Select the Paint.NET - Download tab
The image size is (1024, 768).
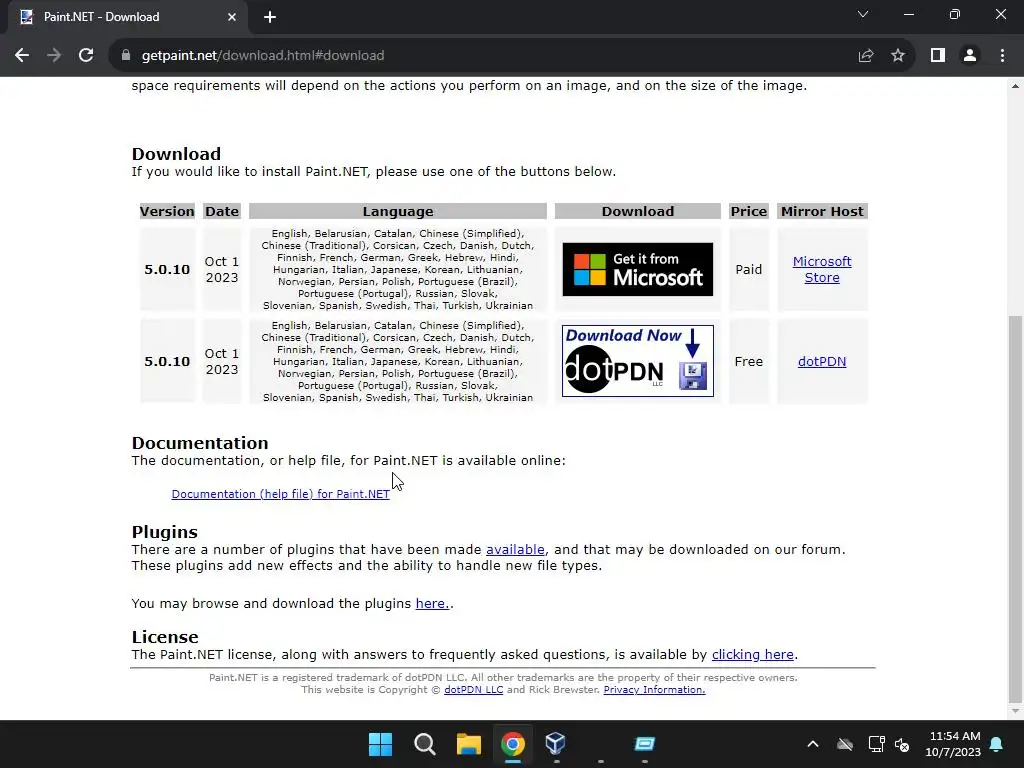(127, 17)
